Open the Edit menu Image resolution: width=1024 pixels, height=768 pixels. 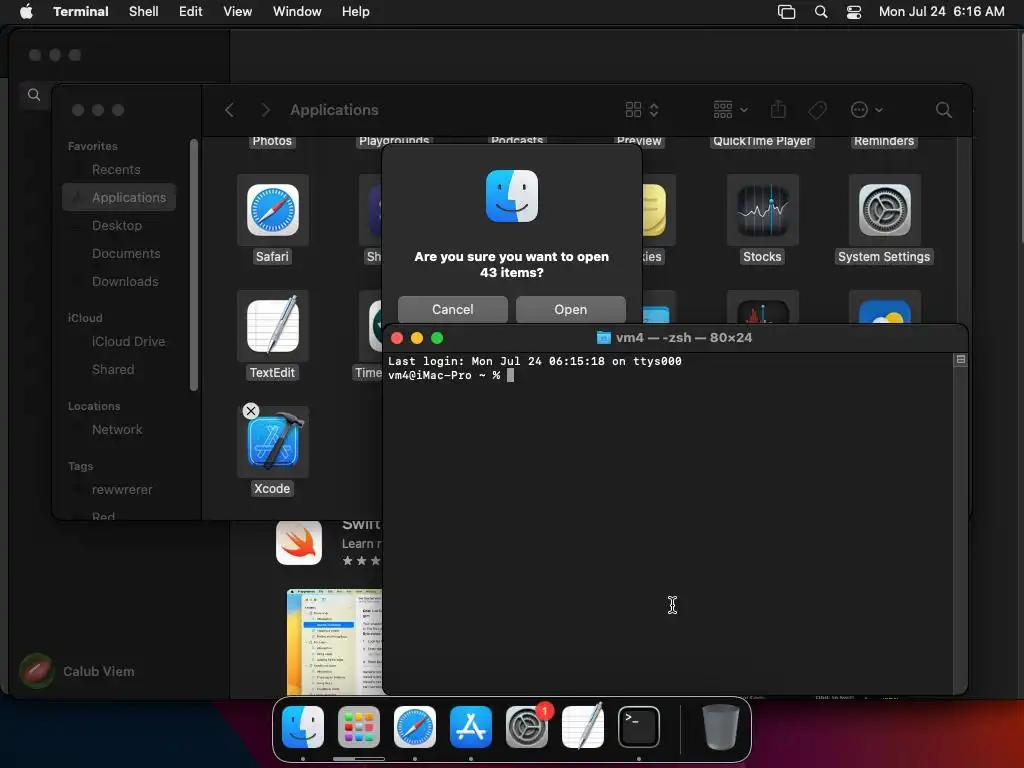click(x=191, y=12)
